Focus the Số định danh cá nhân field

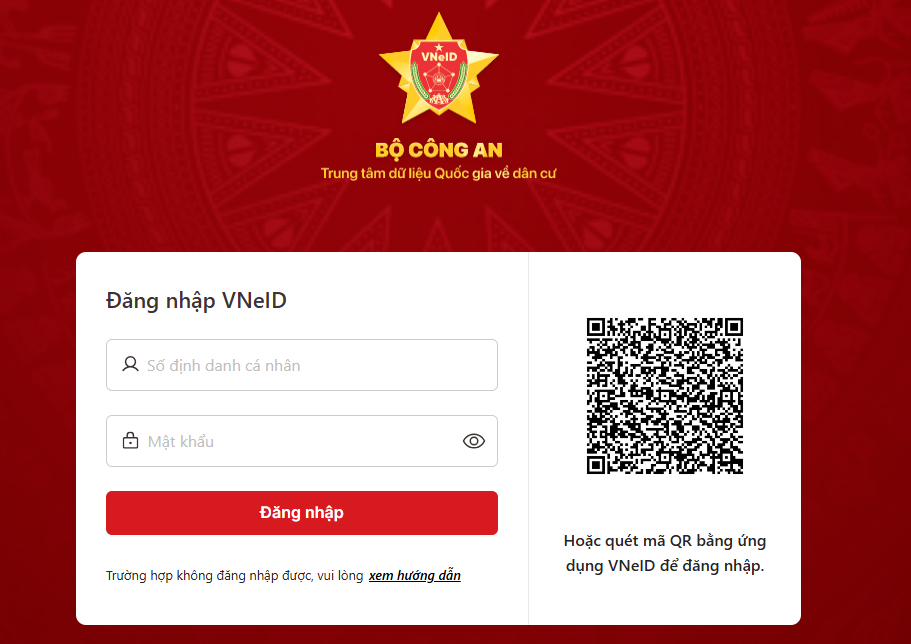(x=302, y=365)
